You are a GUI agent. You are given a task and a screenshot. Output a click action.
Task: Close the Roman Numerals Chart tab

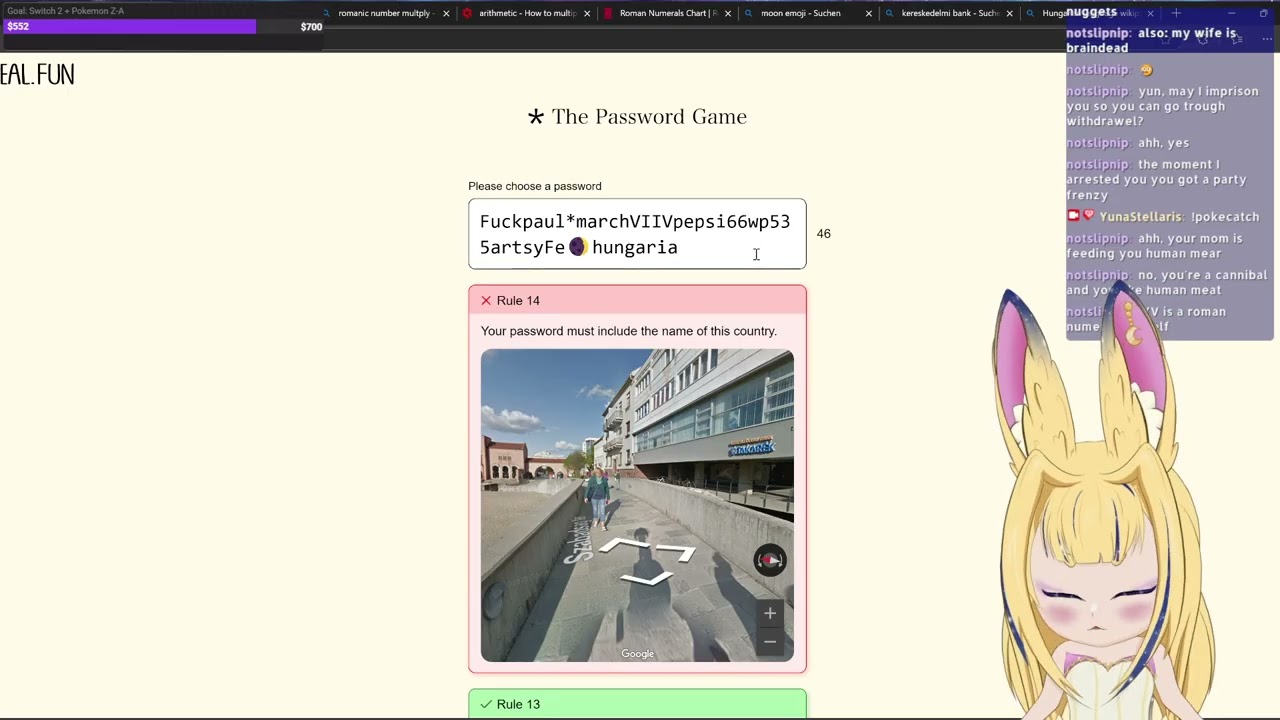tap(728, 13)
